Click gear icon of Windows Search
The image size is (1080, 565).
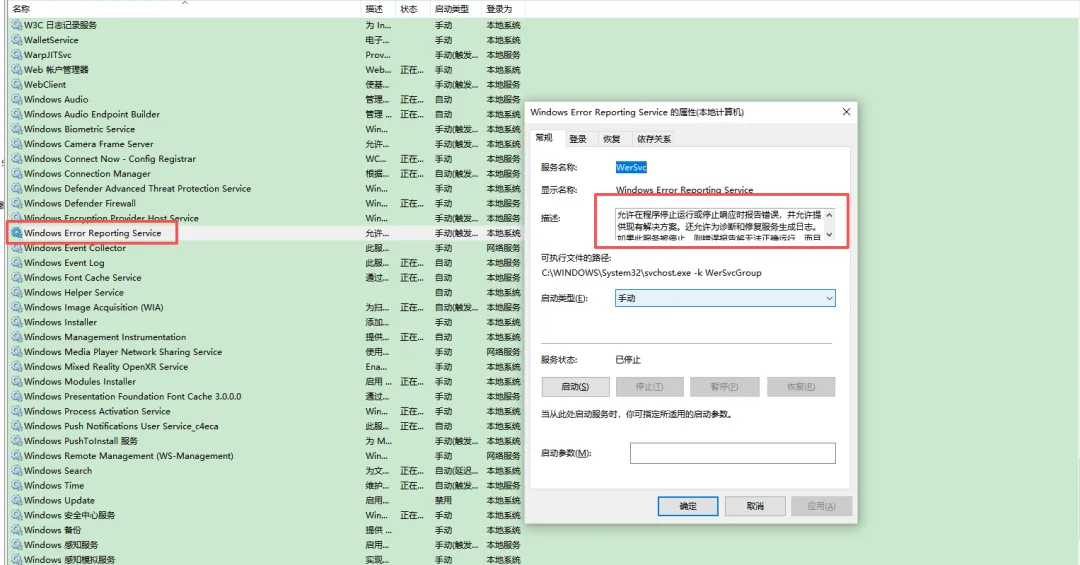[17, 471]
